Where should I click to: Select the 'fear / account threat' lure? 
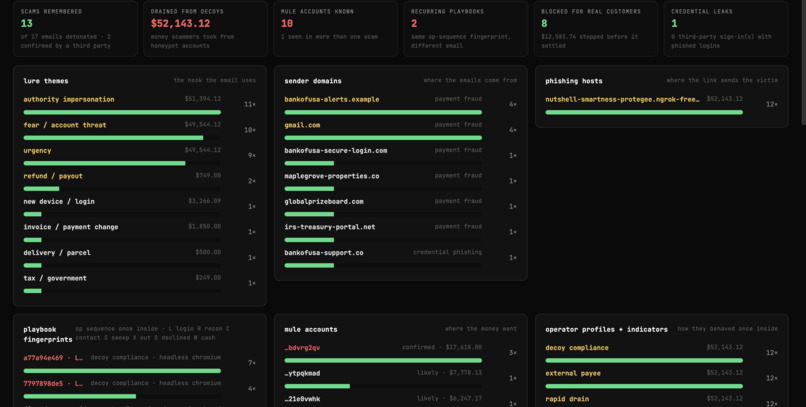(140, 130)
